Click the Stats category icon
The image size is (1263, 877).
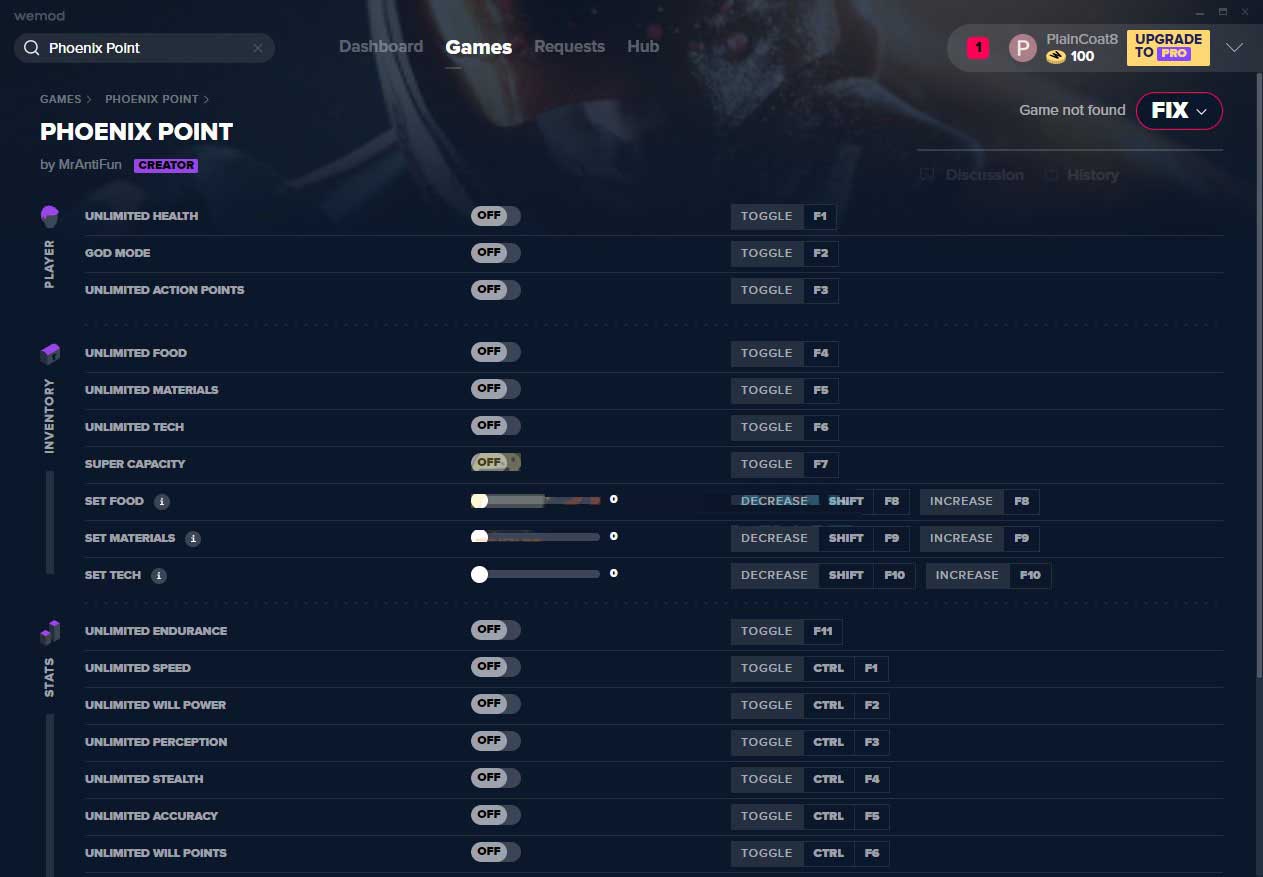point(49,632)
